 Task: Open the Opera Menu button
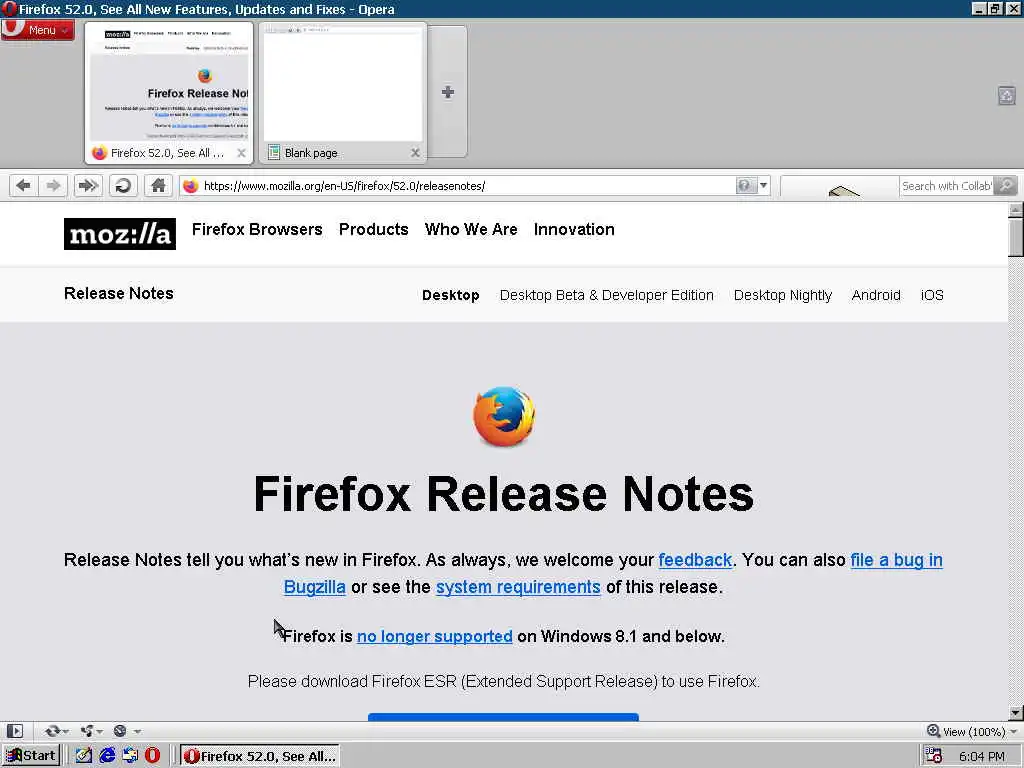37,30
